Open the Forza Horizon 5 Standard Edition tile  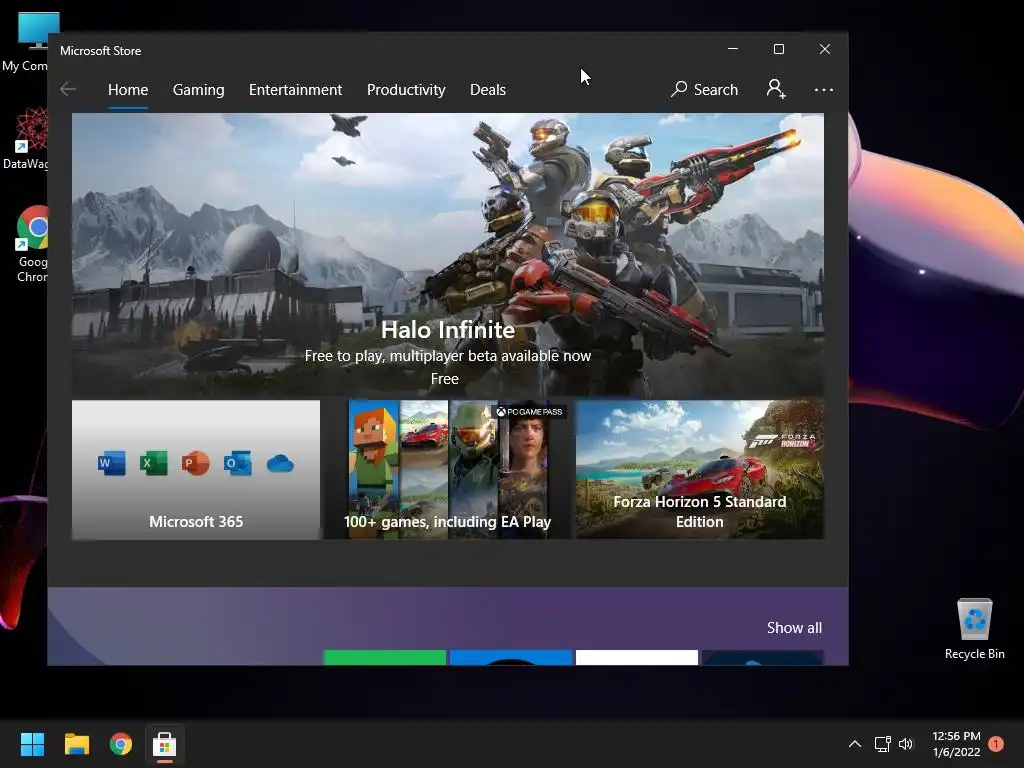[699, 470]
